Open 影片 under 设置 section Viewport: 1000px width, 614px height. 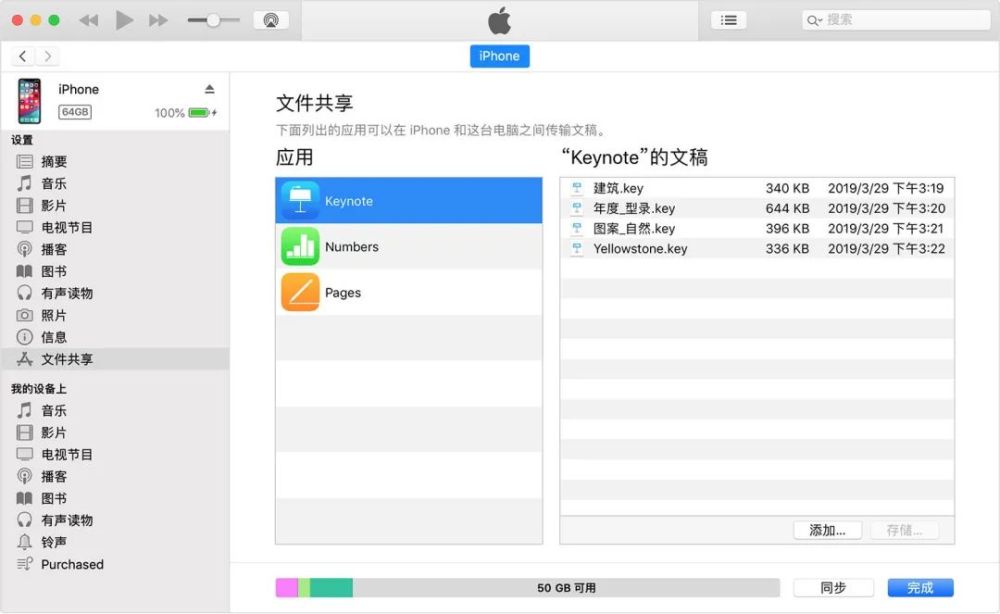(115, 205)
